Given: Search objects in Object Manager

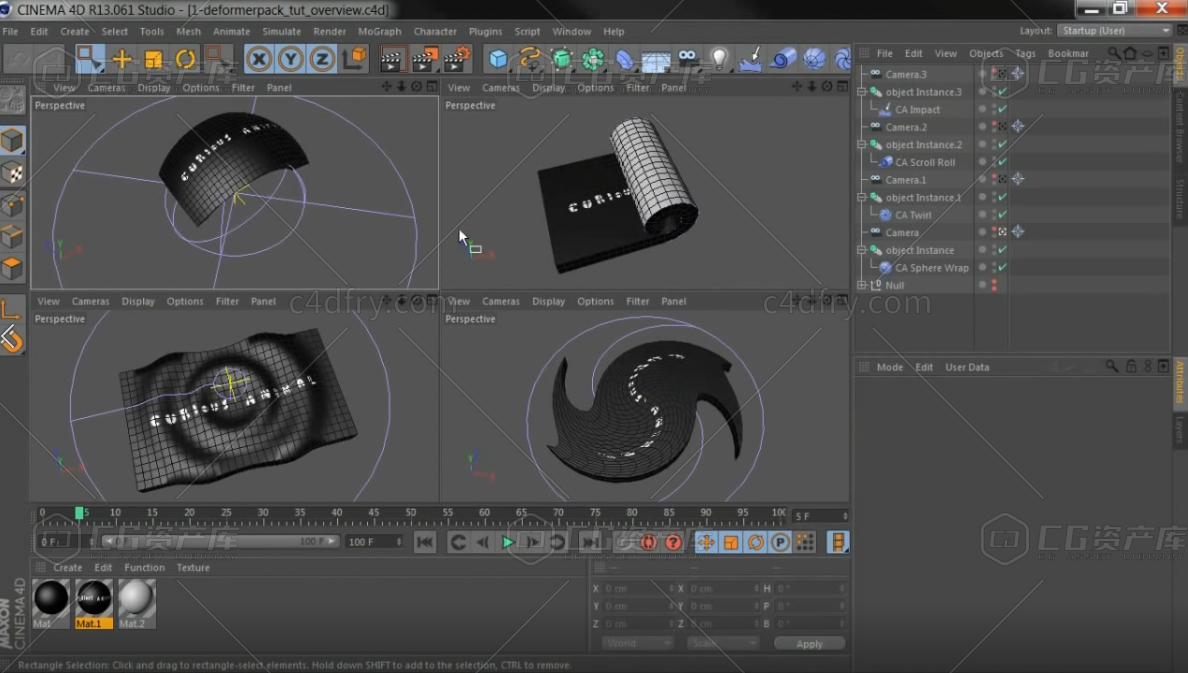Looking at the screenshot, I should [x=1113, y=53].
